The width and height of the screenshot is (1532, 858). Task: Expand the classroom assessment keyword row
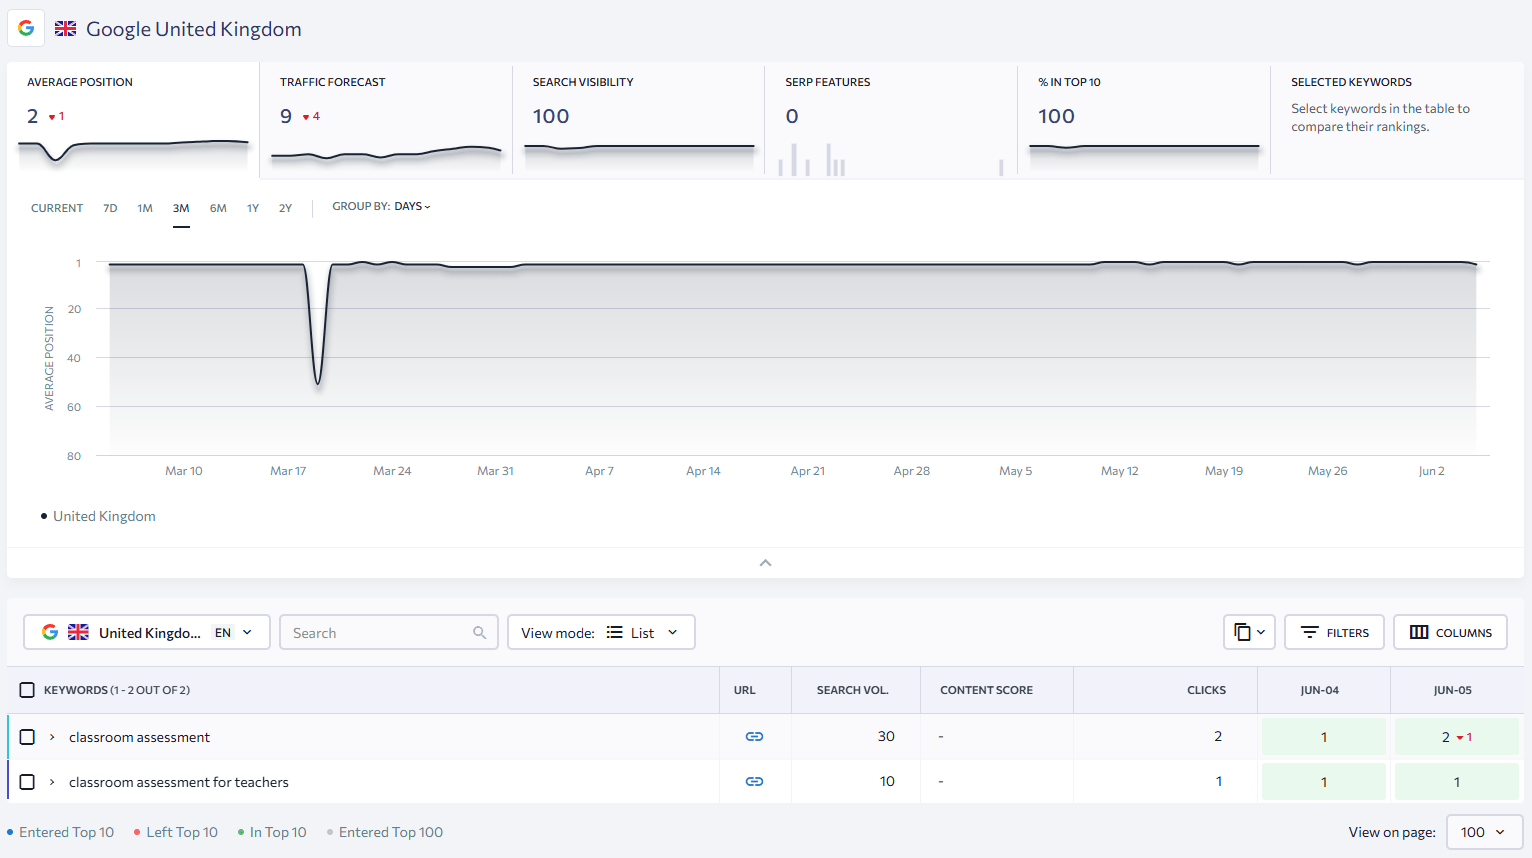(52, 737)
